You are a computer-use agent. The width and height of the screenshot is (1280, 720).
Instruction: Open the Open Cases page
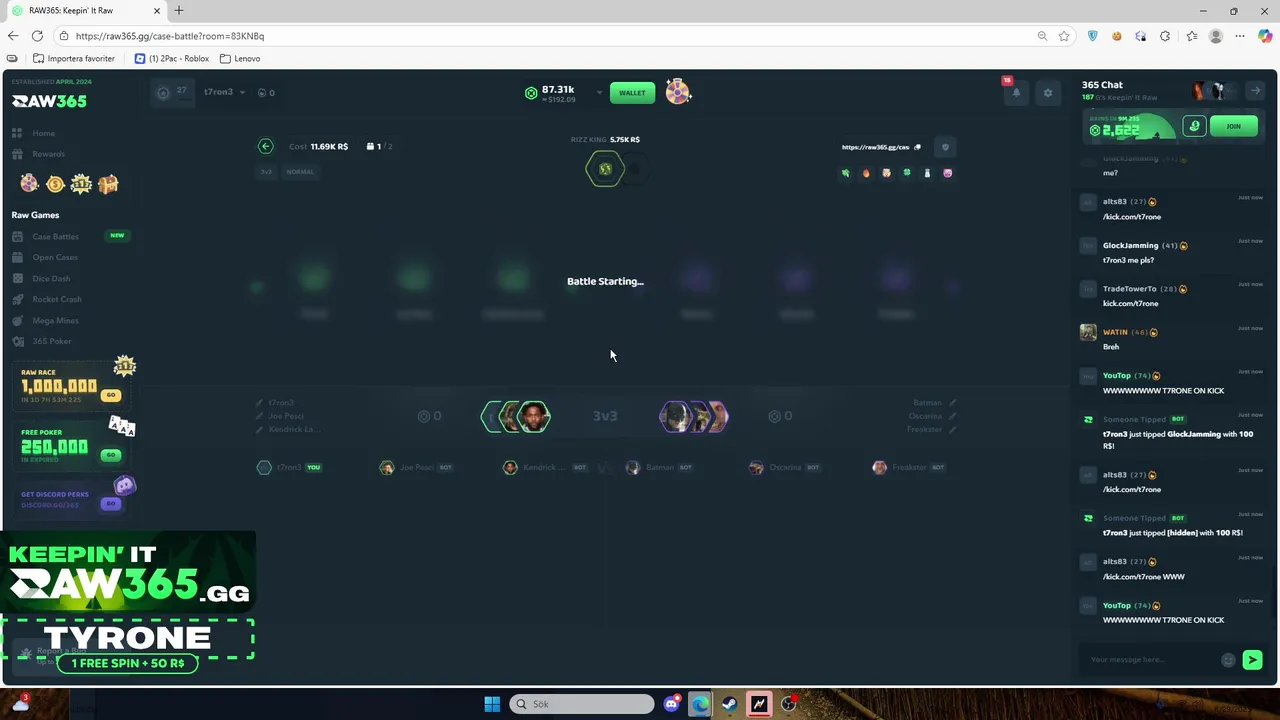coord(54,257)
